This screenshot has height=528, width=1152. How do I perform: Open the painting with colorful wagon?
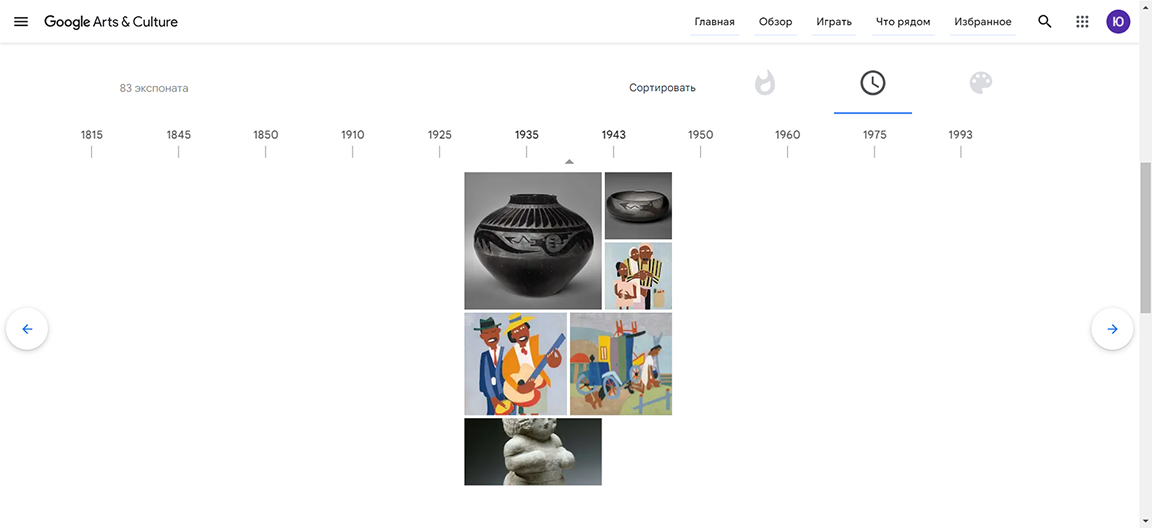[x=621, y=364]
